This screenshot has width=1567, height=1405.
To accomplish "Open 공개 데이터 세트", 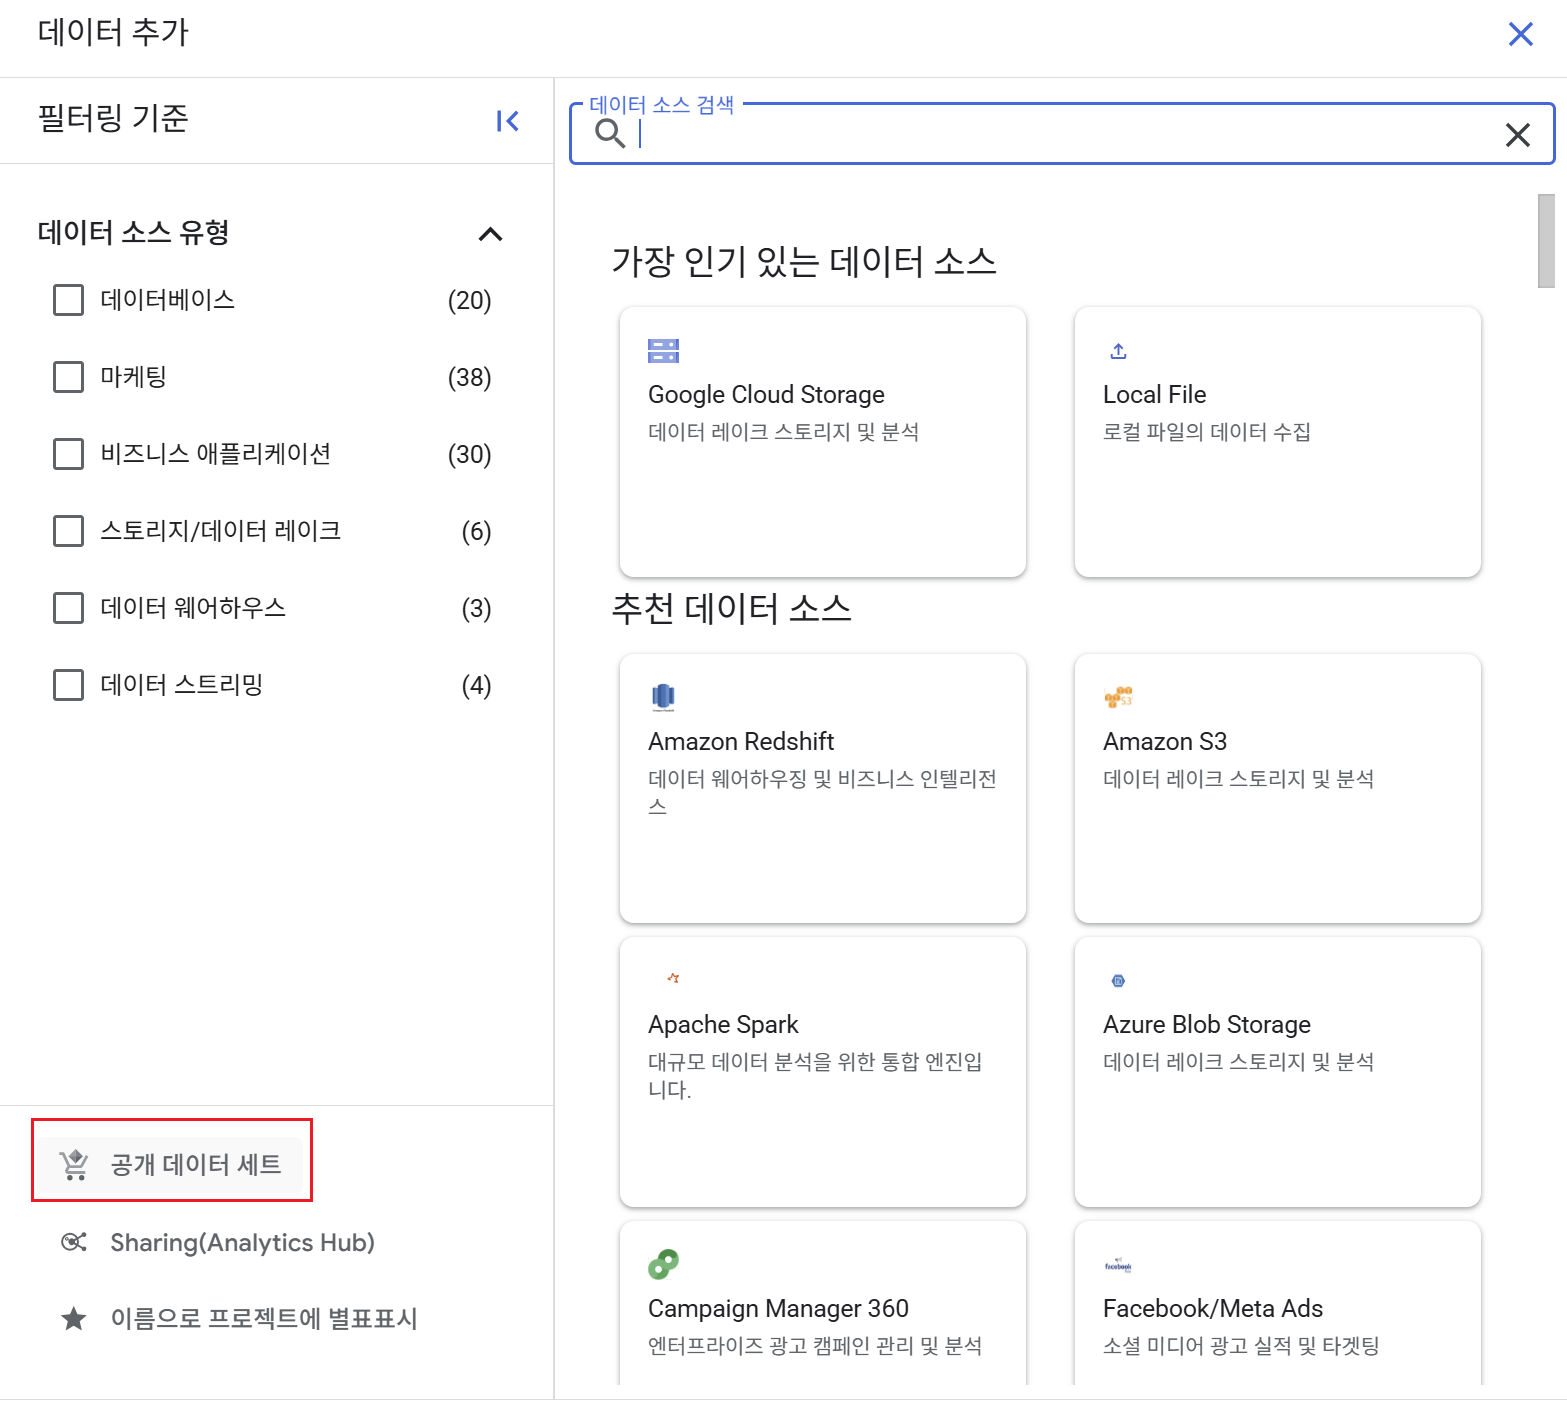I will (172, 1165).
